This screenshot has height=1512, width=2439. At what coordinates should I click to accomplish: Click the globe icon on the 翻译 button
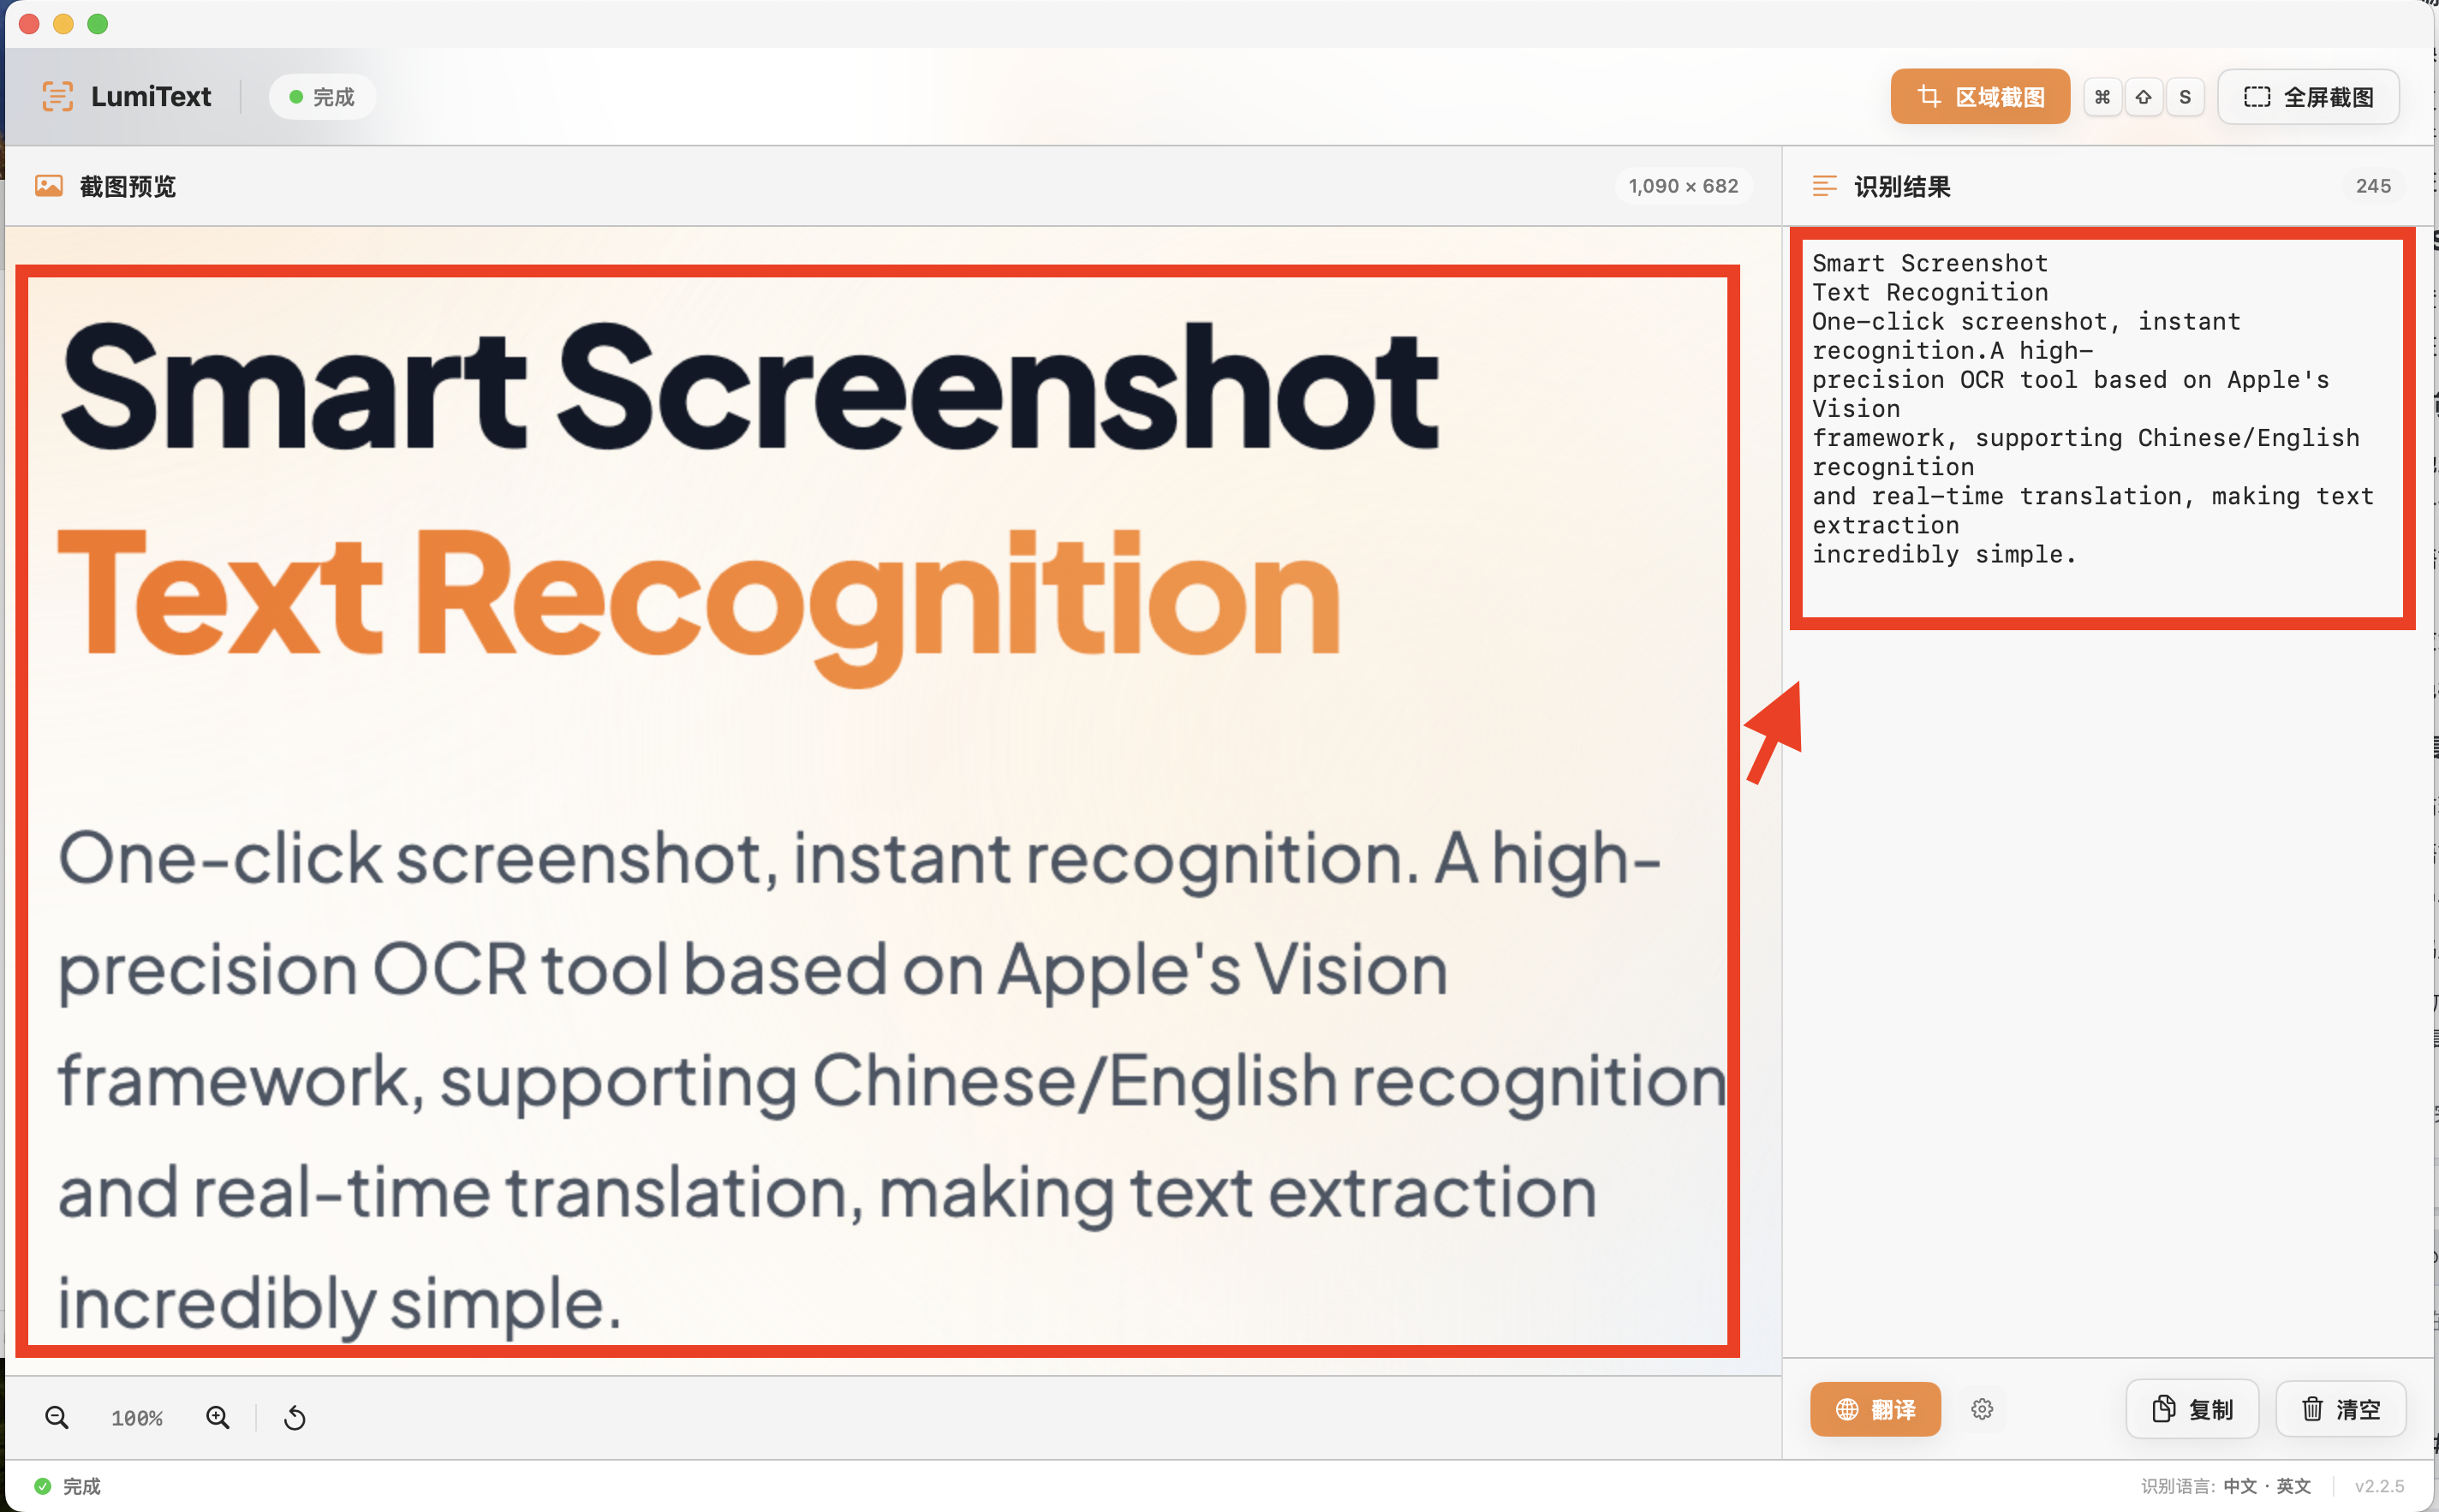click(x=1846, y=1409)
